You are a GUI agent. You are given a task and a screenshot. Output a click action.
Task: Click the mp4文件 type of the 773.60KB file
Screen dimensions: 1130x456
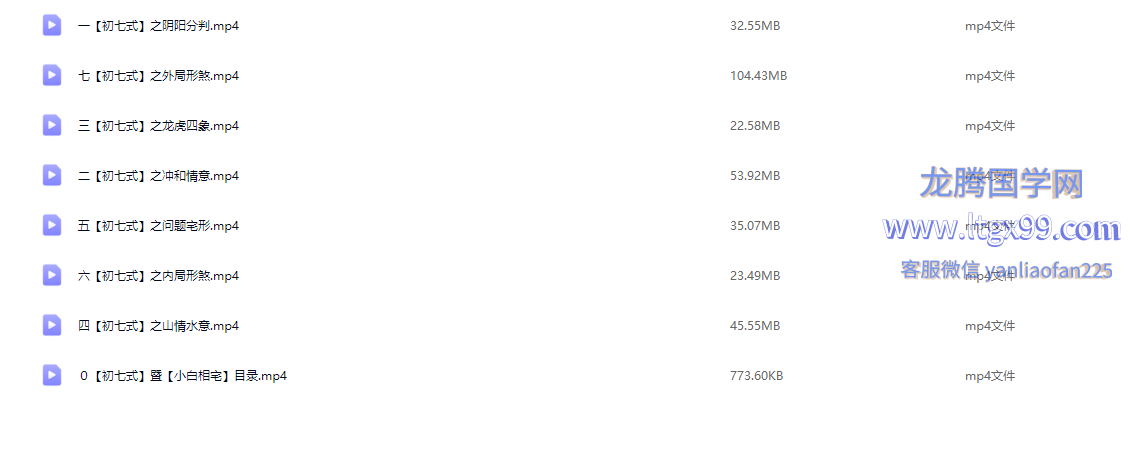(989, 376)
